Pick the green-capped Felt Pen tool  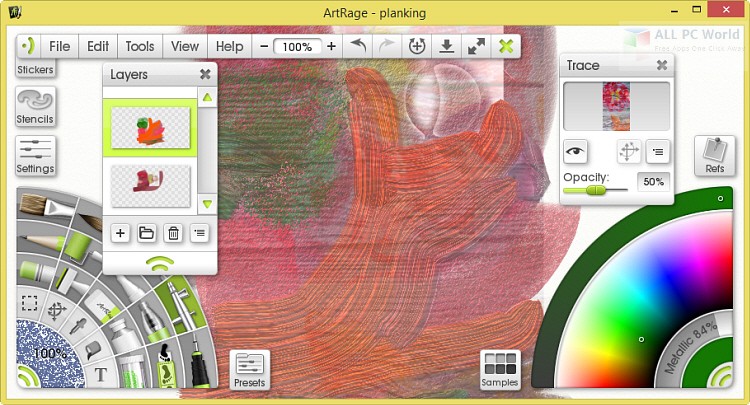tap(38, 271)
